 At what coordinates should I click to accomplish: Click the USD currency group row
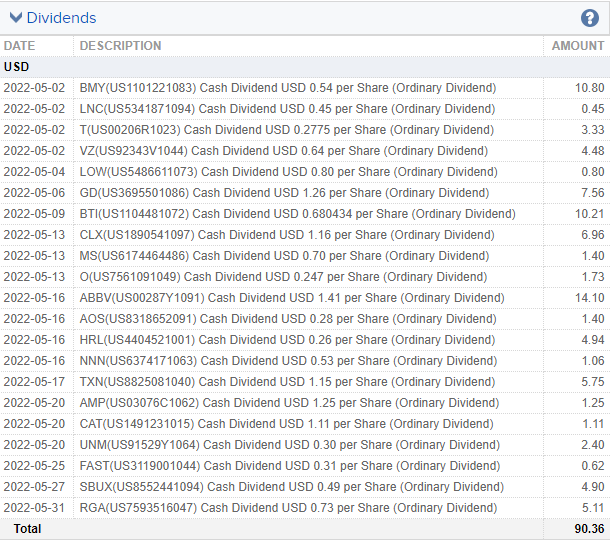pyautogui.click(x=305, y=67)
